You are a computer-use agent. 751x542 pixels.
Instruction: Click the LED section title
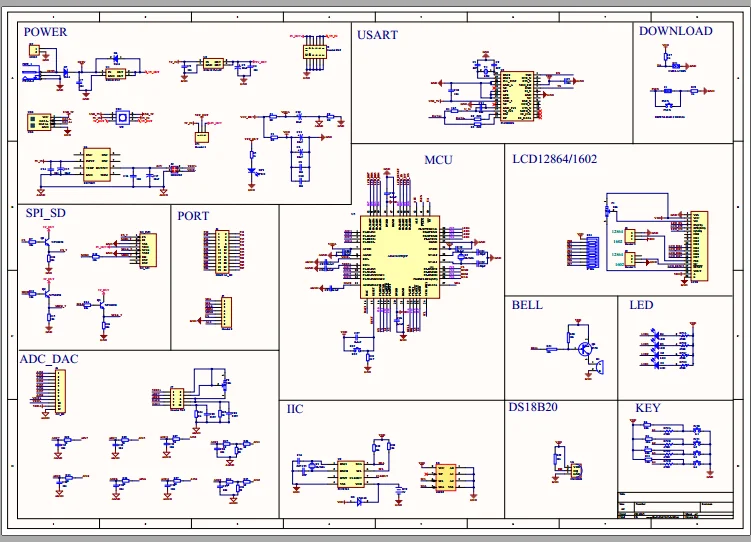point(641,305)
